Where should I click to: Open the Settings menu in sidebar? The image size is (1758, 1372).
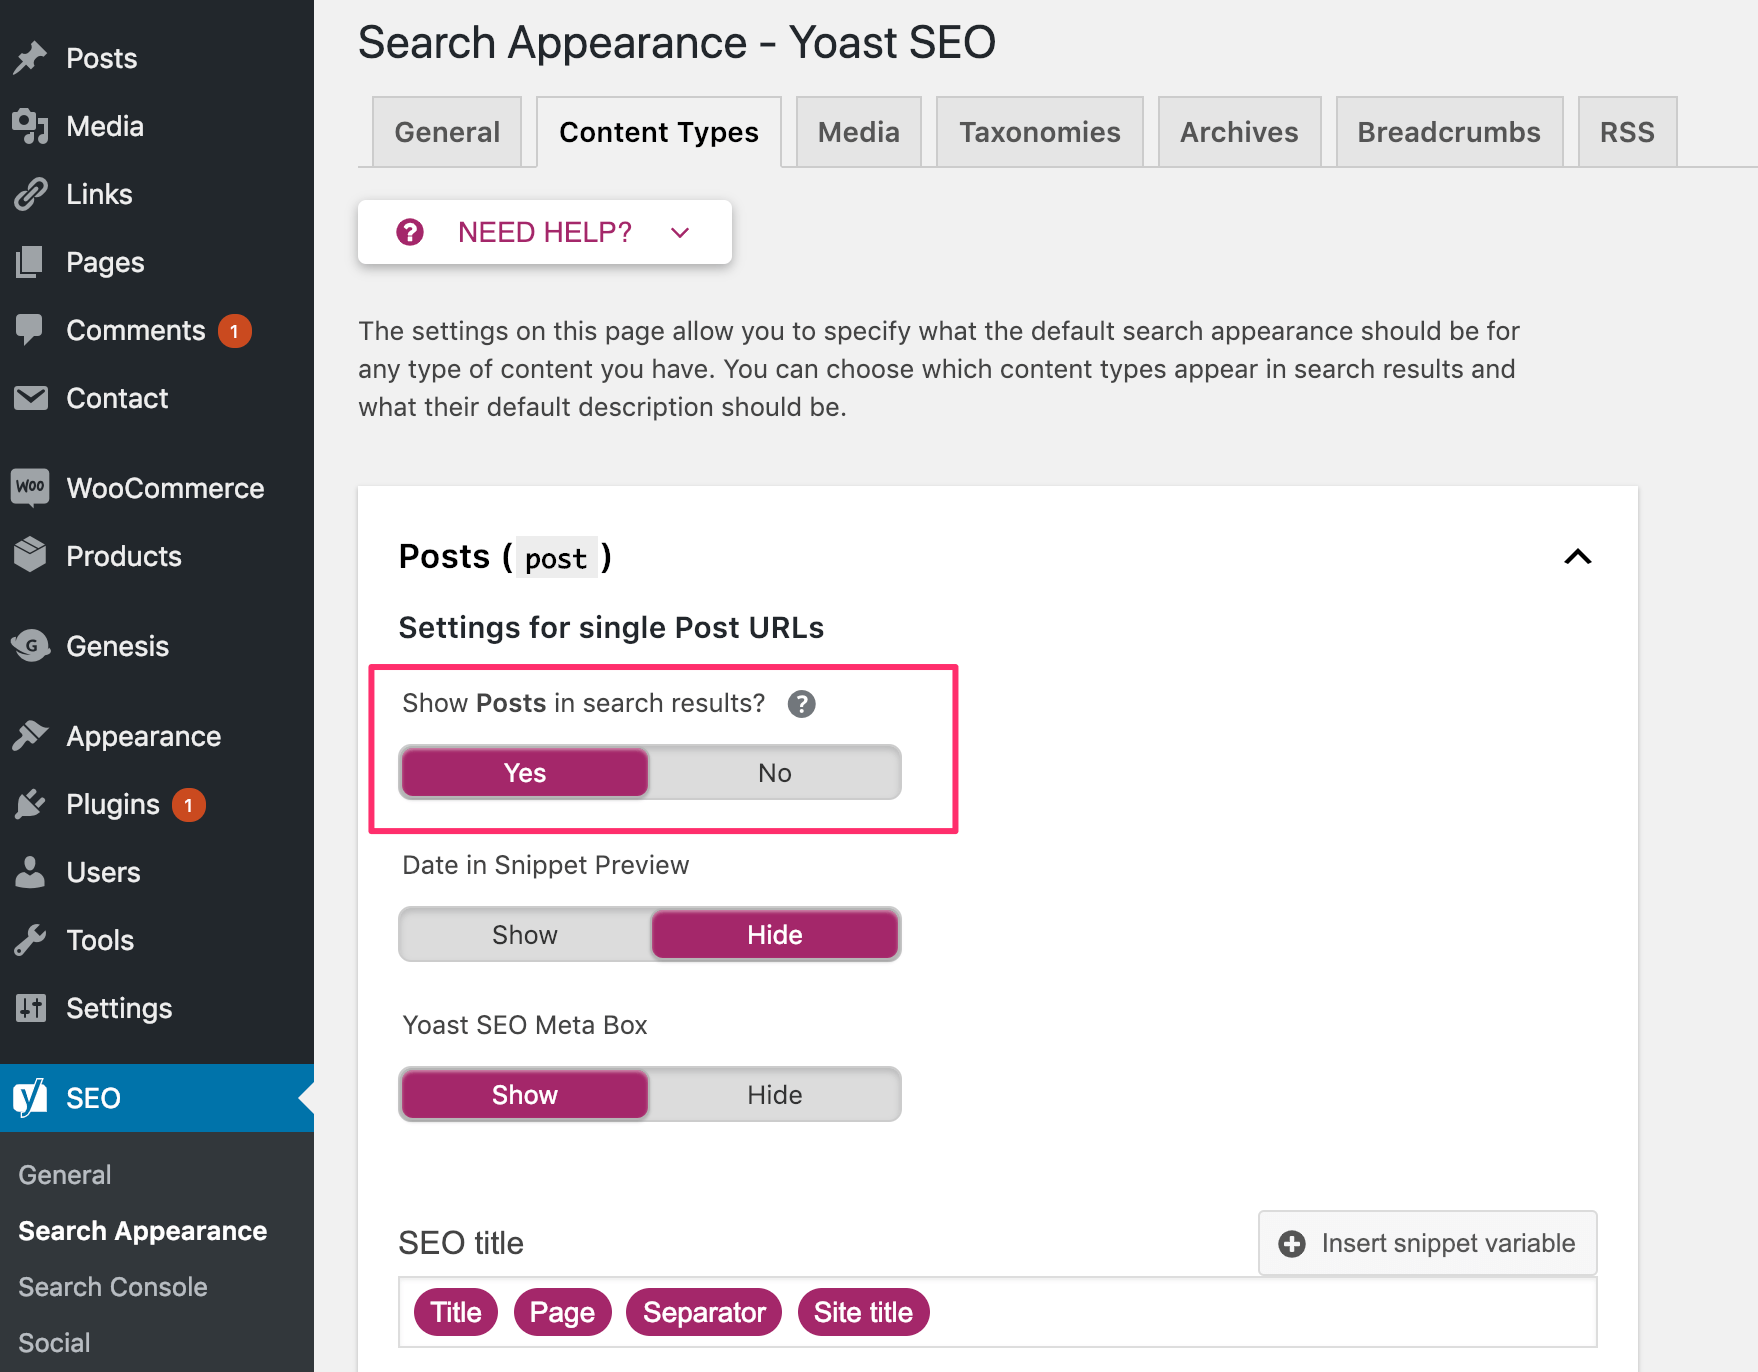click(x=118, y=1008)
